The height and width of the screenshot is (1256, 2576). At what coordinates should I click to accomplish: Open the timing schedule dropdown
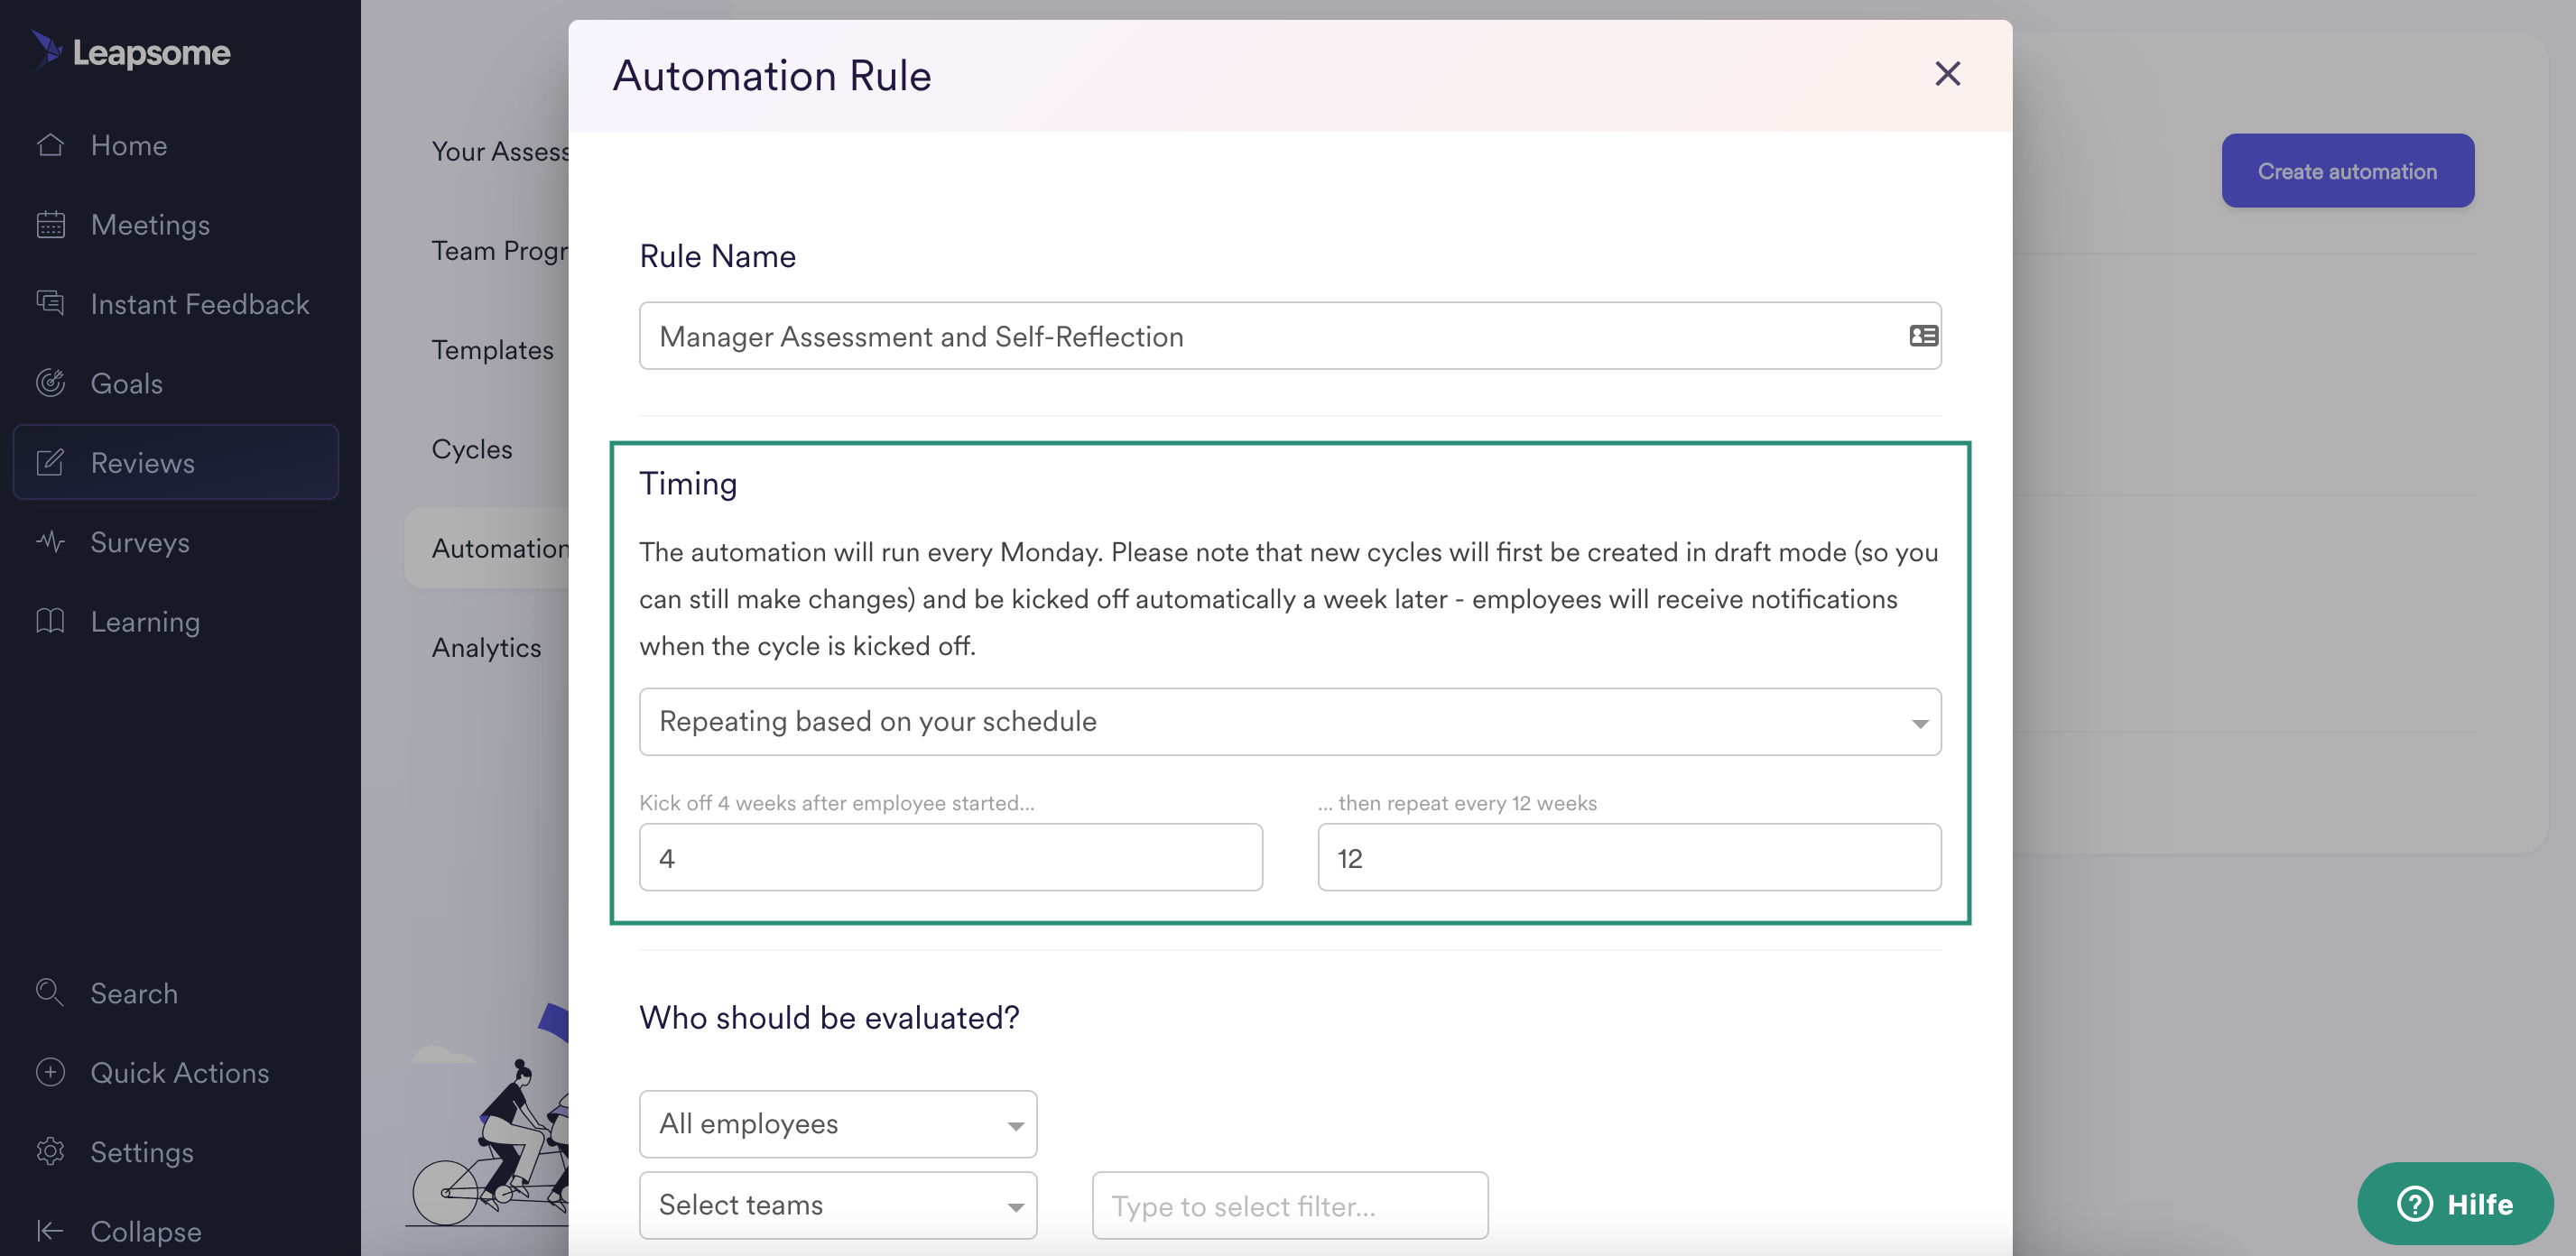click(x=1290, y=721)
